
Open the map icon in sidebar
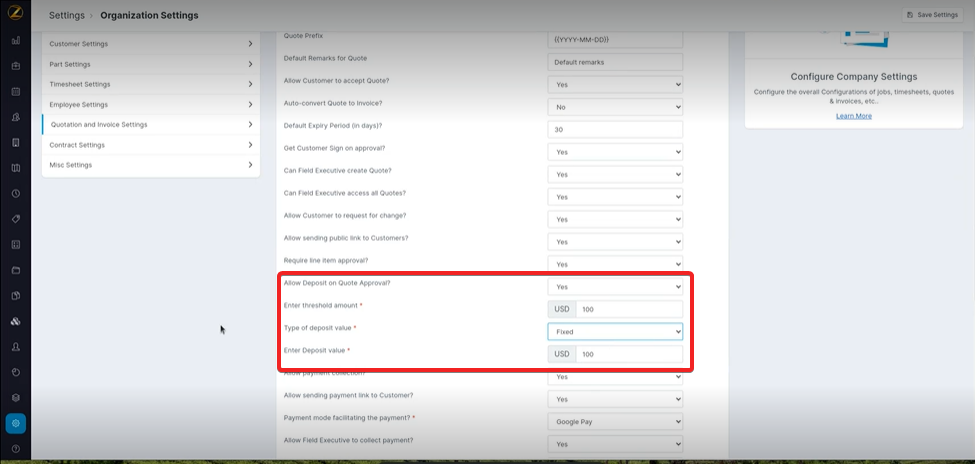(x=16, y=168)
